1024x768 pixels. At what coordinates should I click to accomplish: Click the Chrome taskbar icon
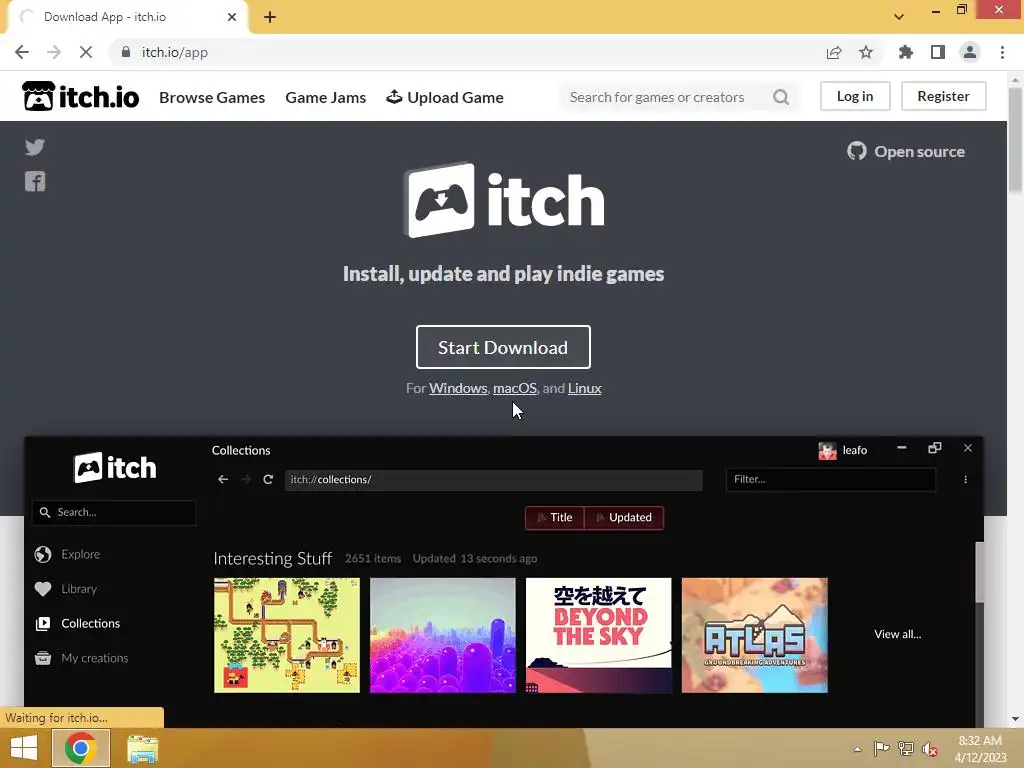pos(80,748)
